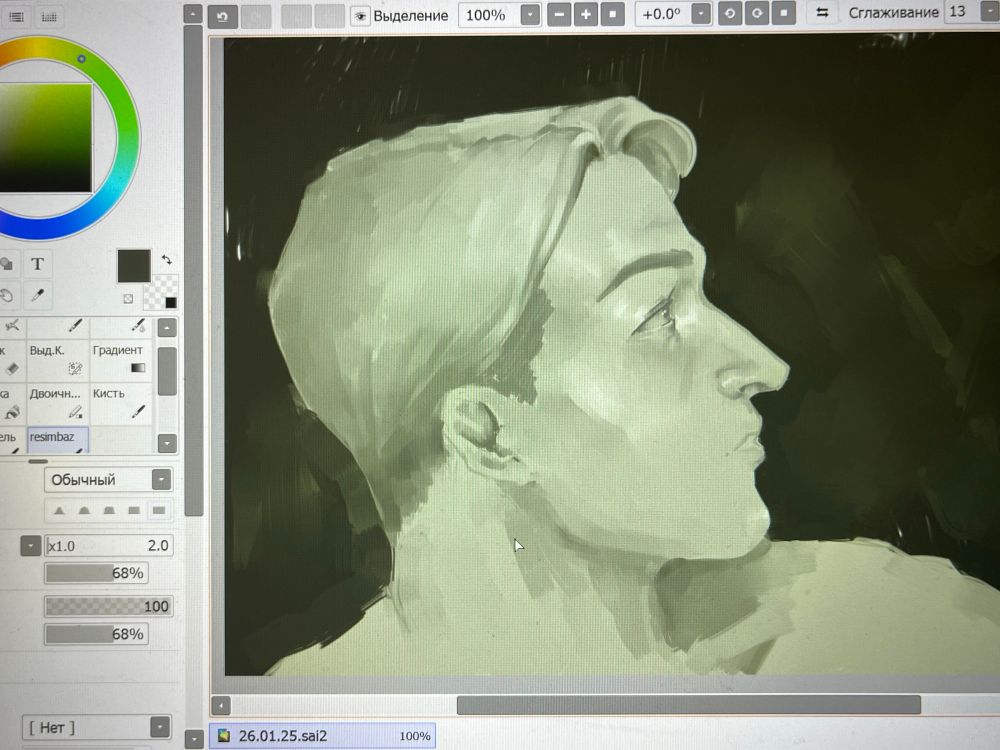
Task: Adjust the density slider showing 100
Action: [x=108, y=606]
